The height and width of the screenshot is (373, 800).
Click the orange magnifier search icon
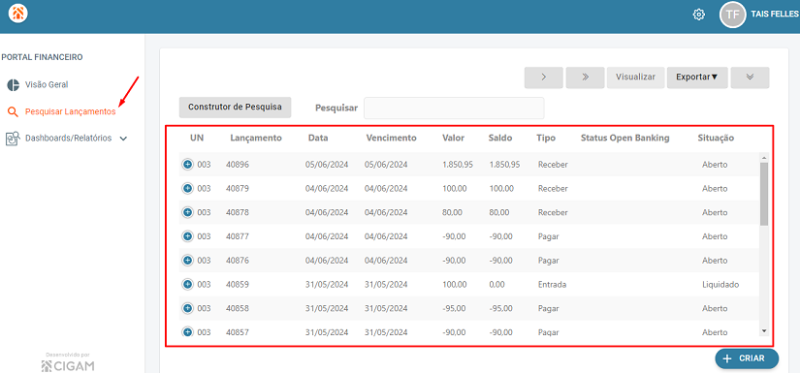tap(13, 112)
